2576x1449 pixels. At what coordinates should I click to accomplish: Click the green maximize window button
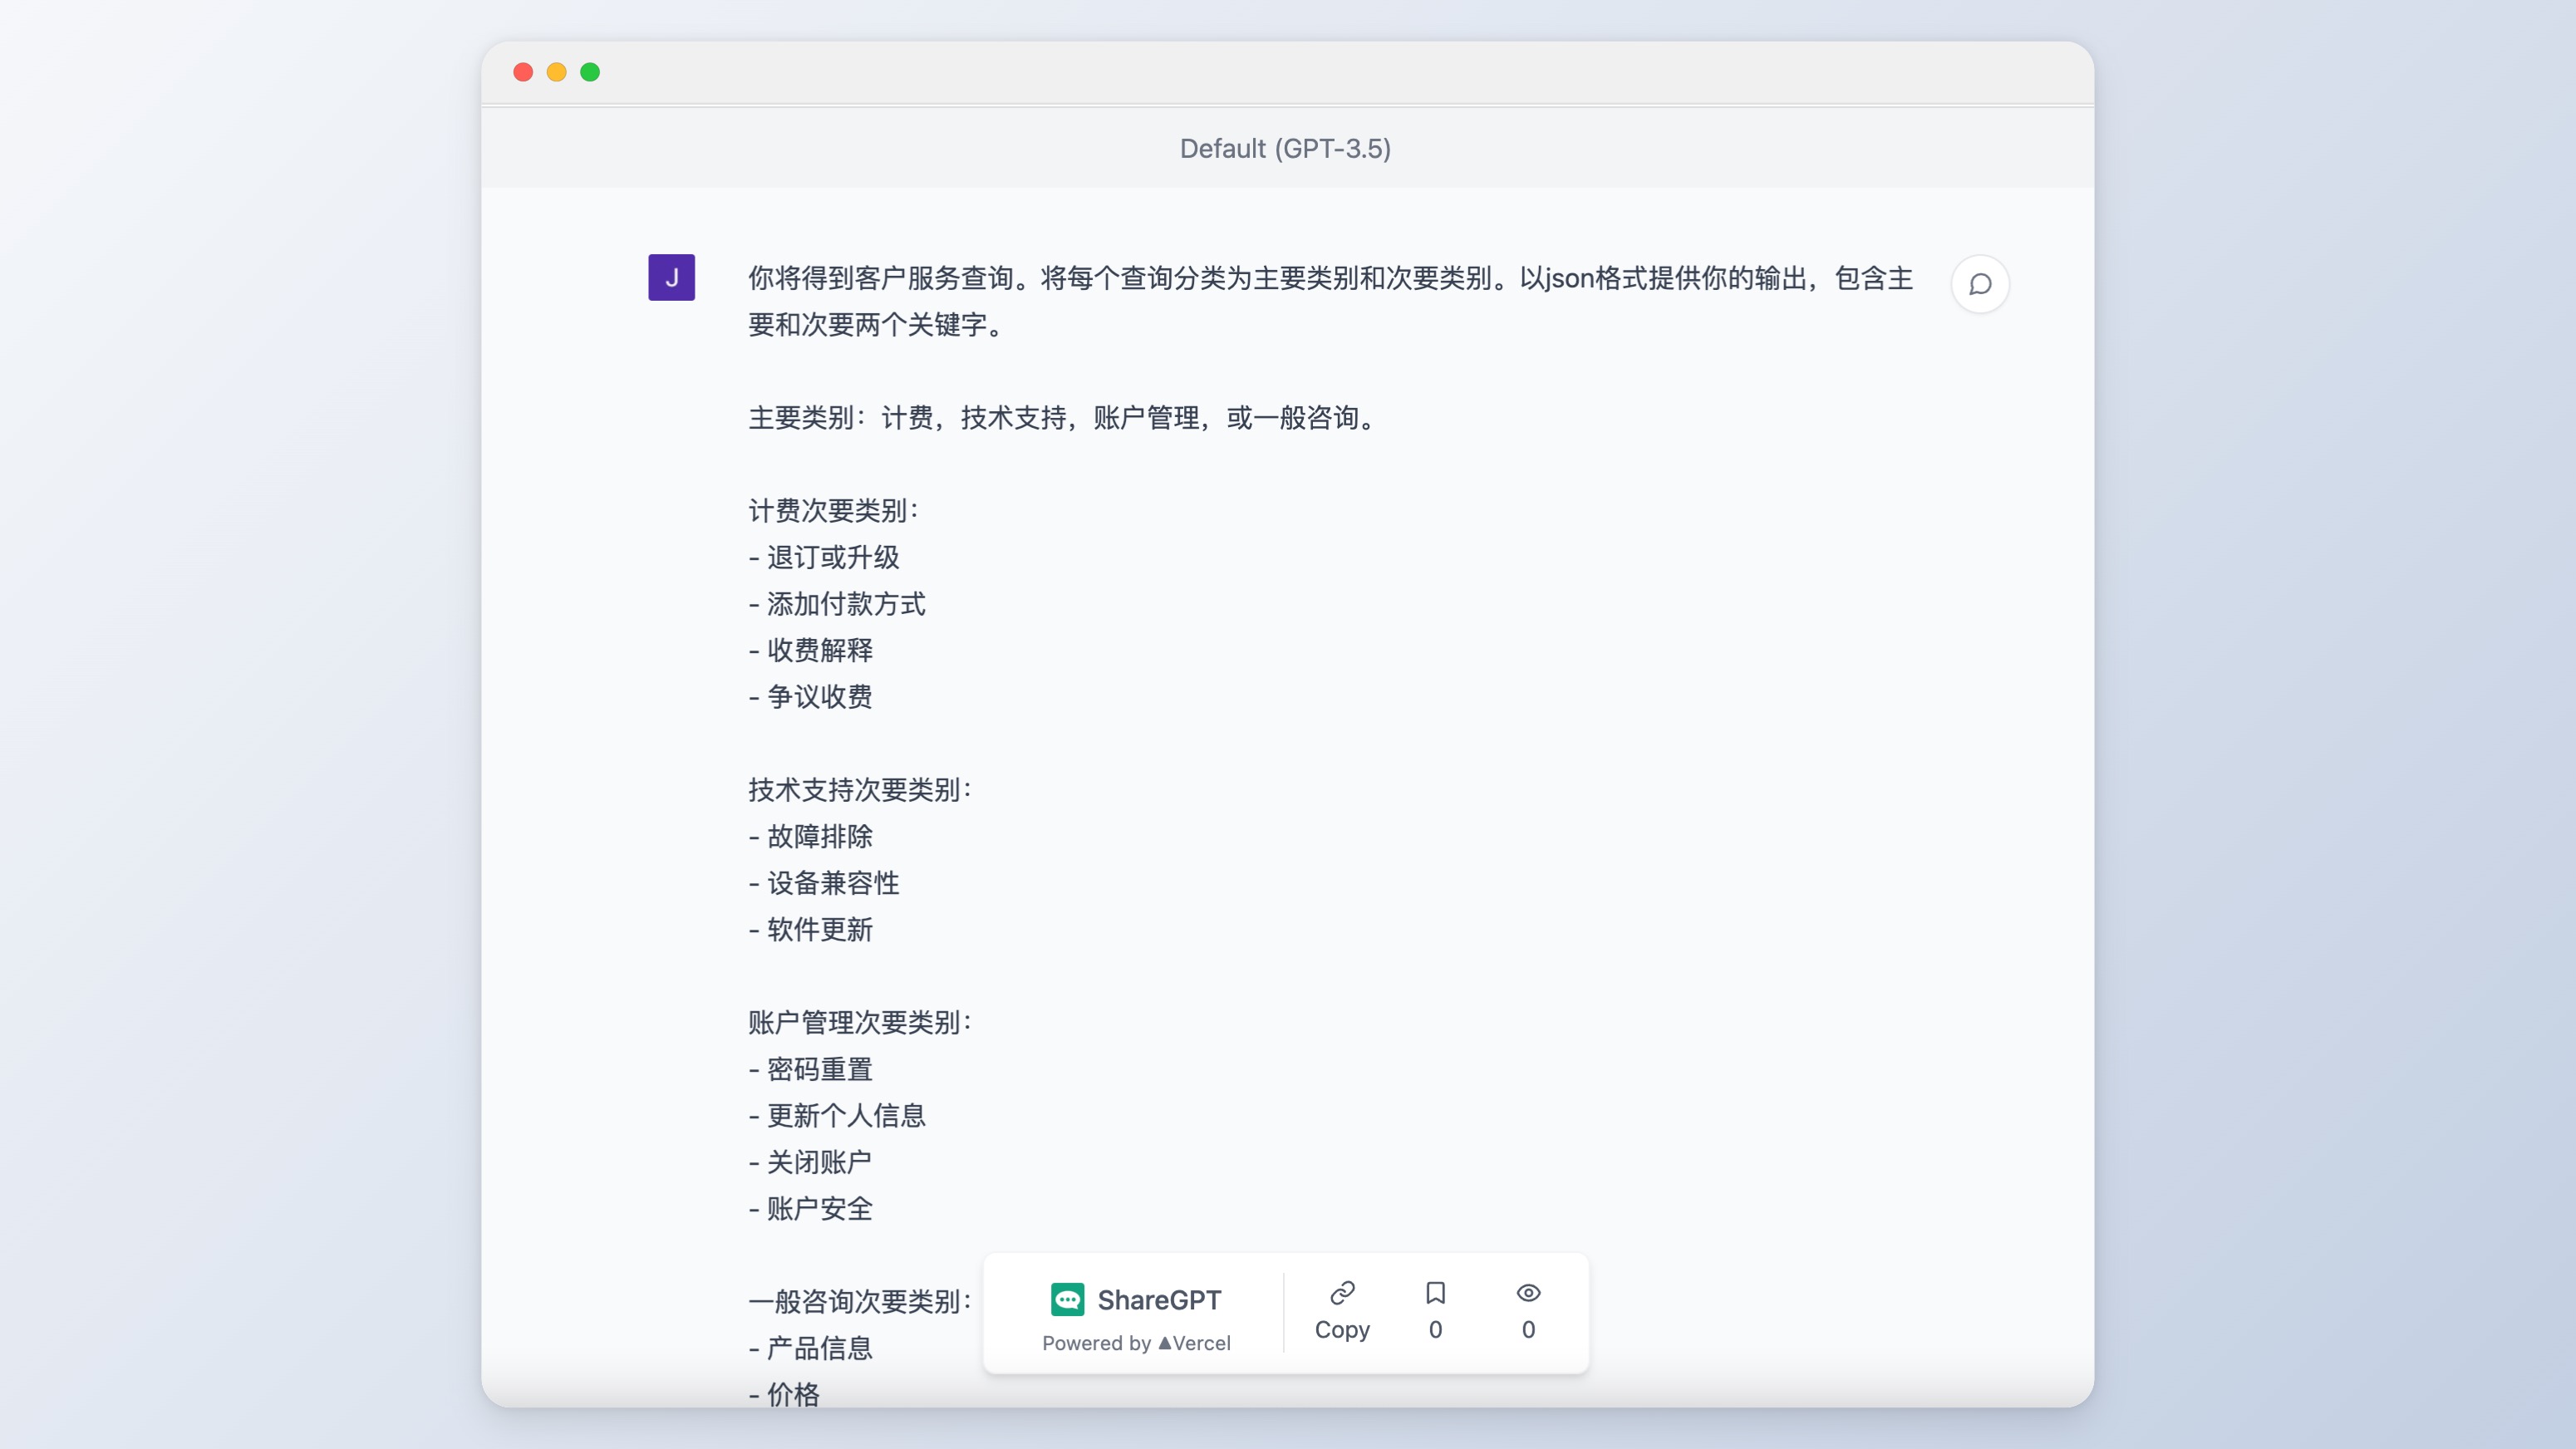coord(590,72)
